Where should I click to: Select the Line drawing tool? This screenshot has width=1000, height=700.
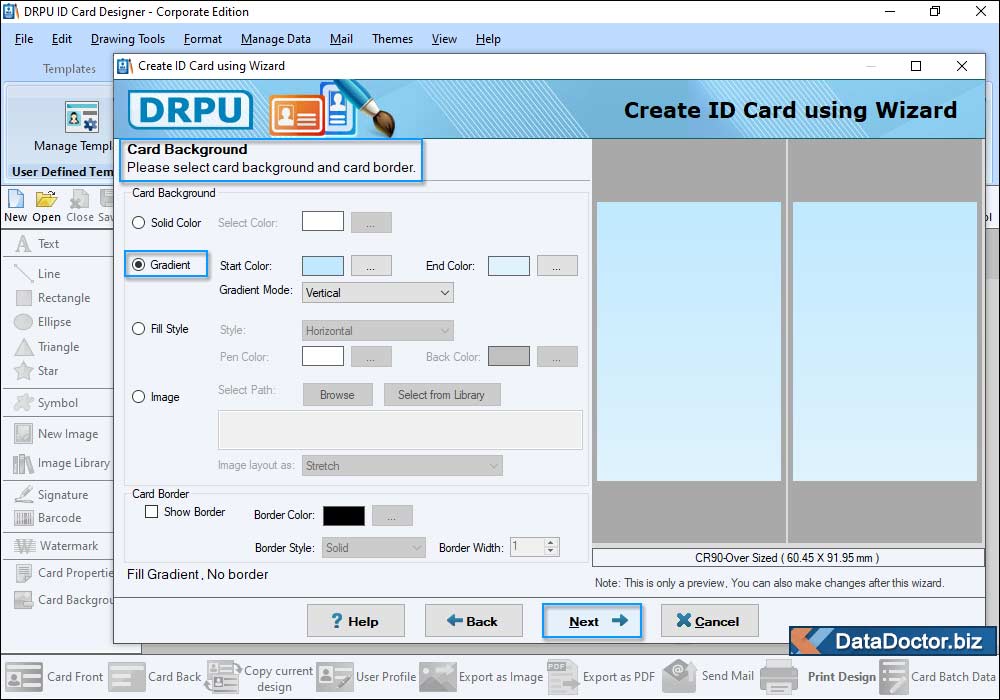pos(38,273)
